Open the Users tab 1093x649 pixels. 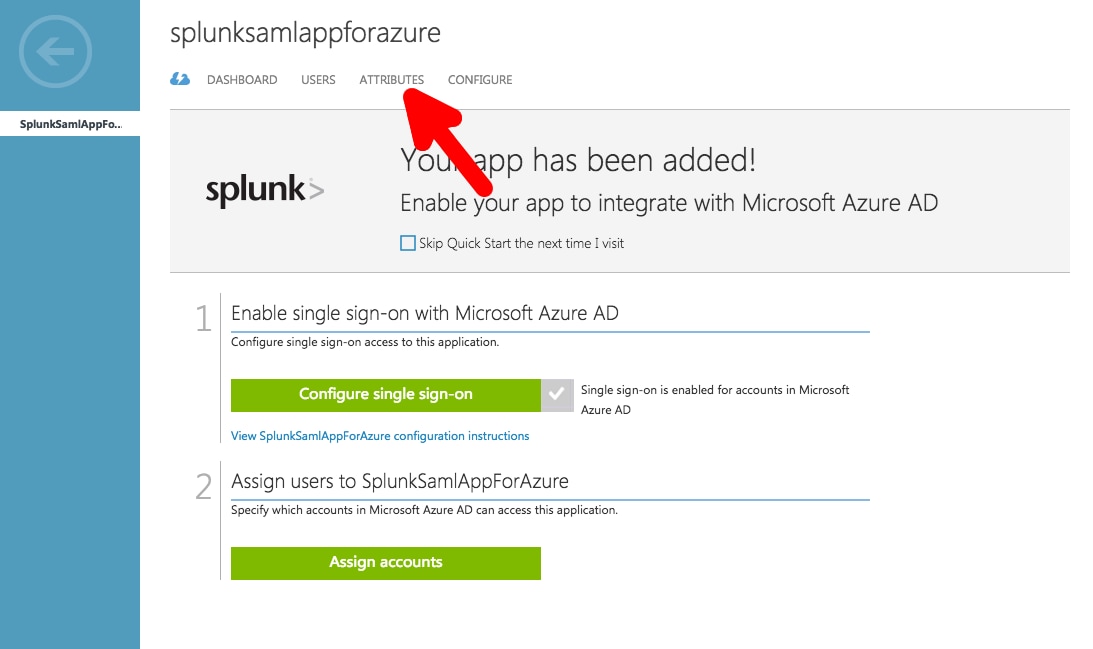(x=318, y=79)
